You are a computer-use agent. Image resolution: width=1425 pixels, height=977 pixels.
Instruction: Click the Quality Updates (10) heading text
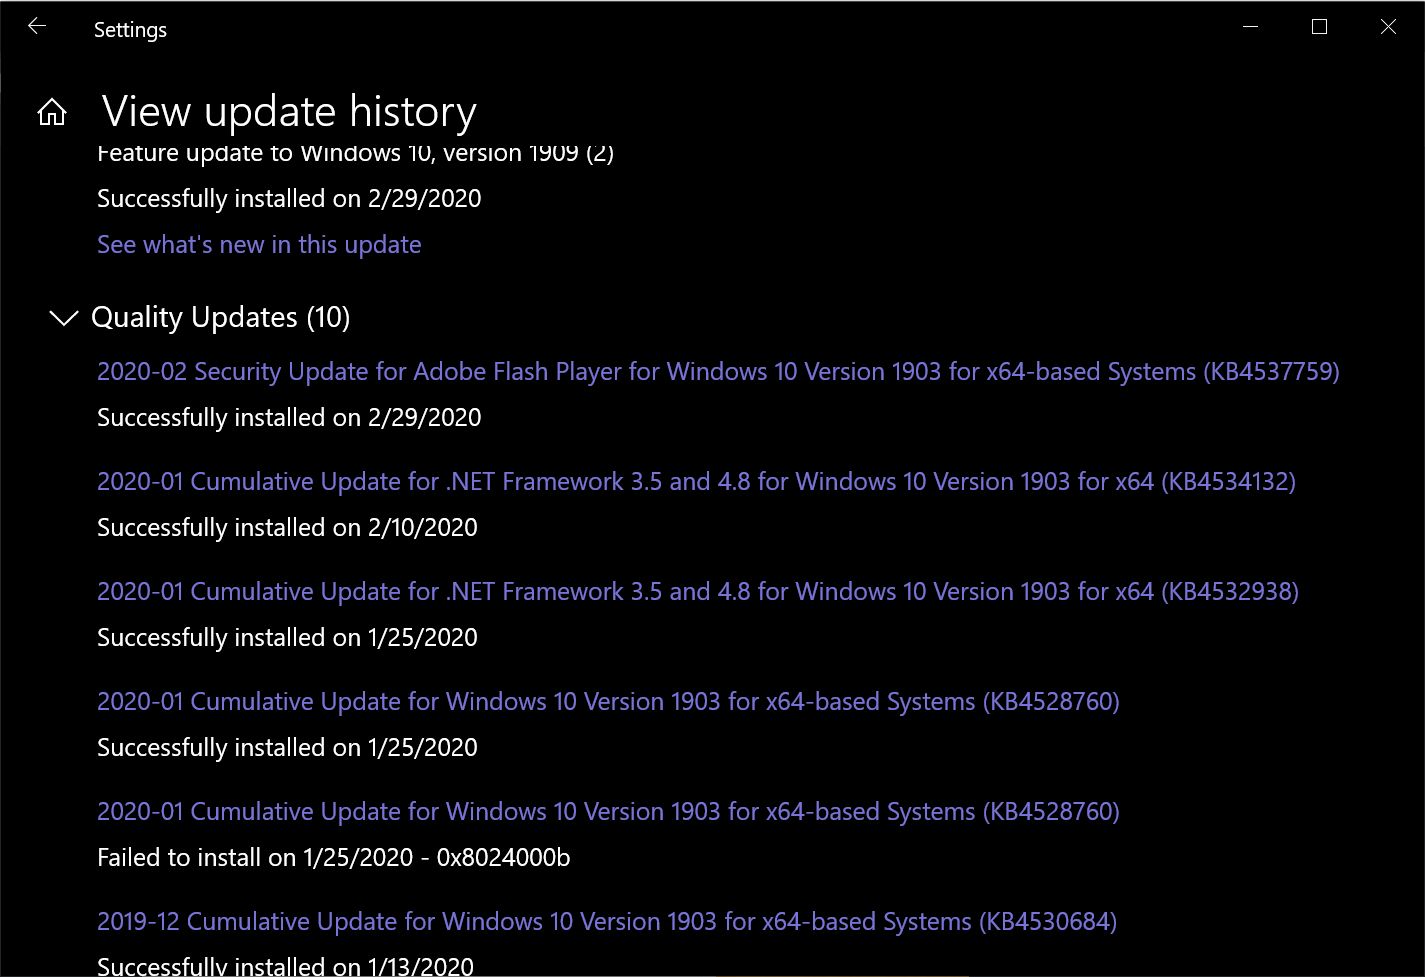coord(220,317)
